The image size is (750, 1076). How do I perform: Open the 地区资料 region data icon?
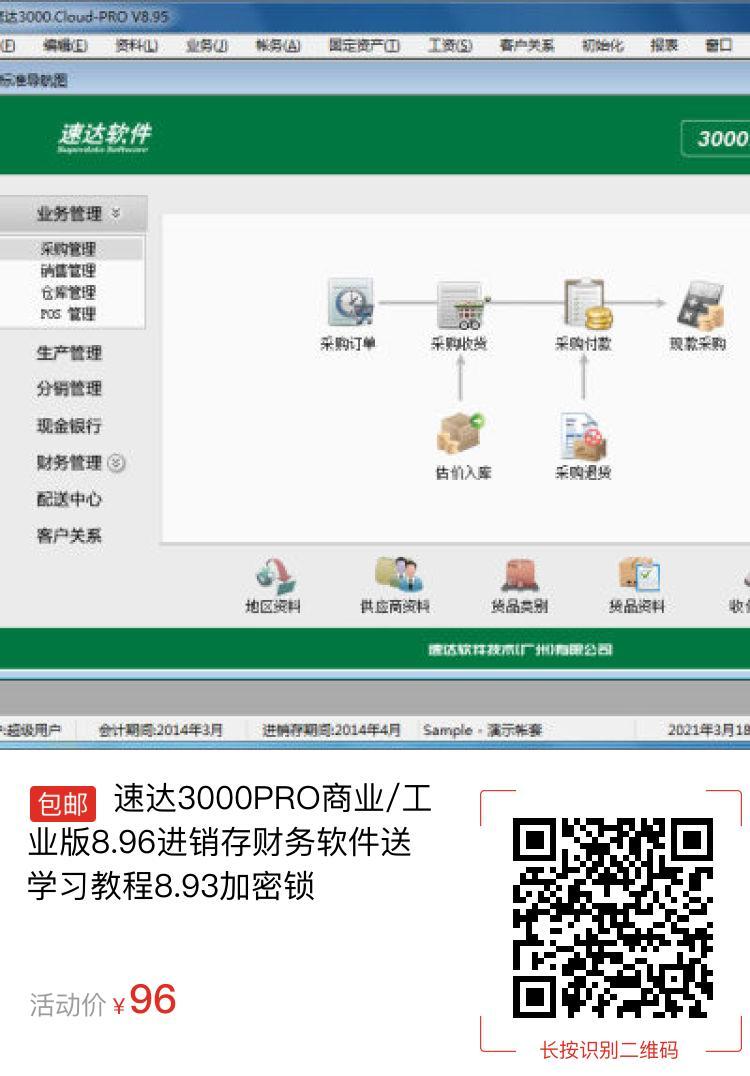[275, 575]
